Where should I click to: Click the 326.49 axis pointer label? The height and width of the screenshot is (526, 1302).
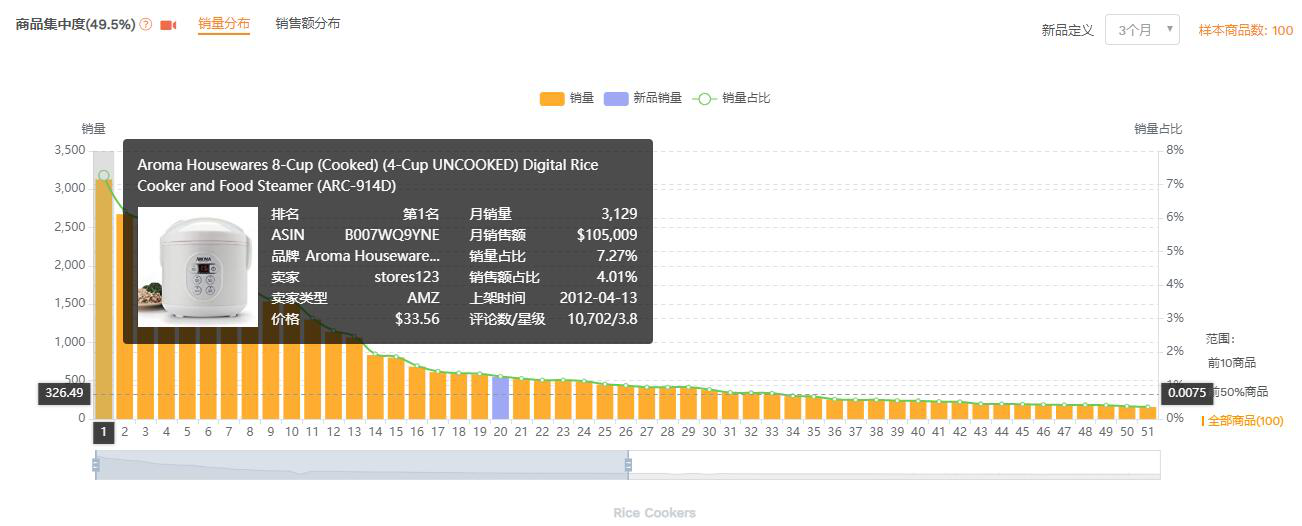tap(64, 393)
